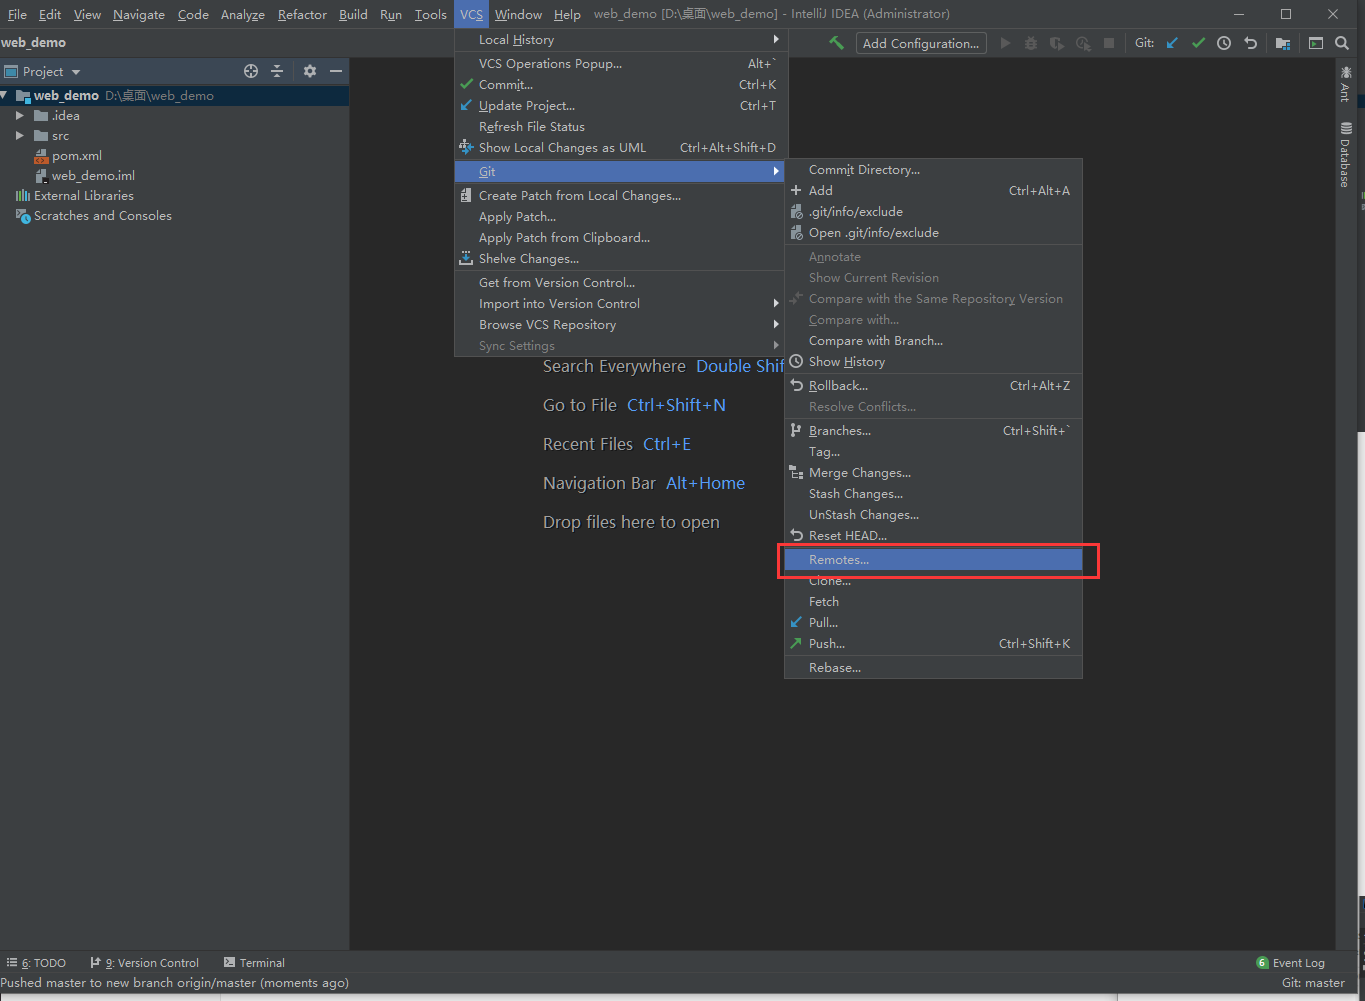The width and height of the screenshot is (1365, 1001).
Task: Click the disabled Stop square icon
Action: click(1109, 43)
